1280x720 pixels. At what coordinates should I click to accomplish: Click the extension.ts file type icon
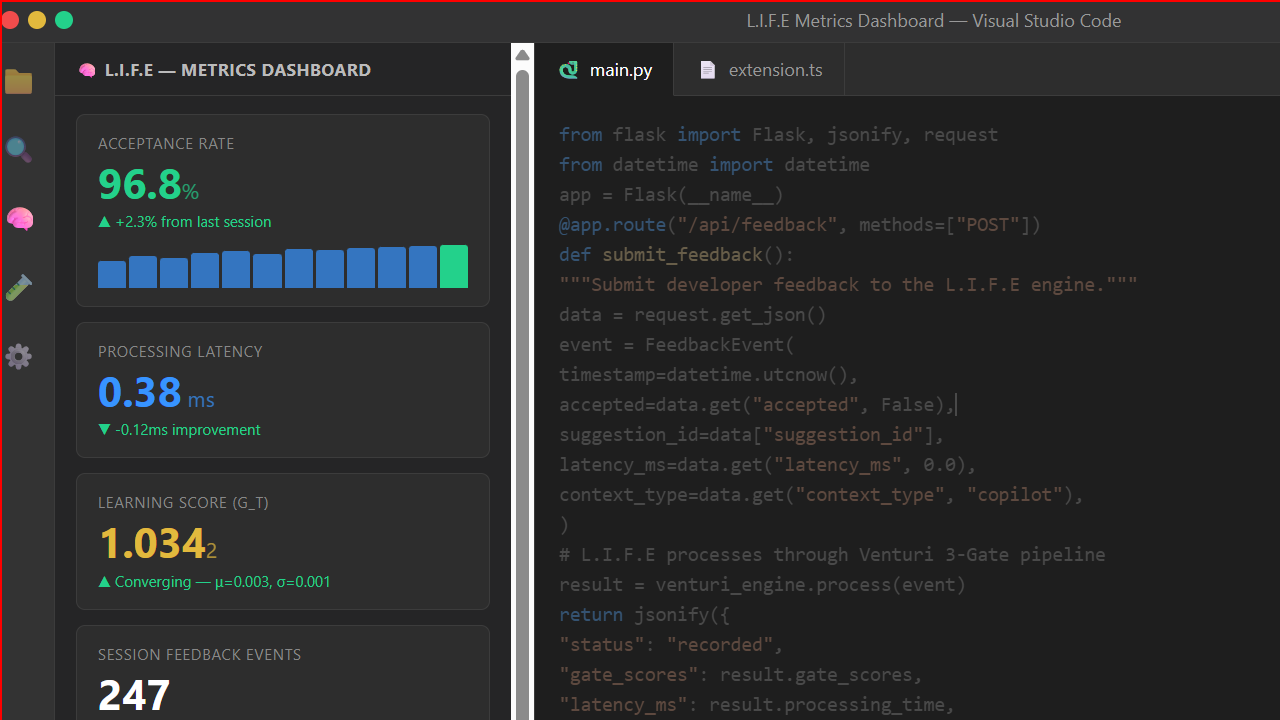pyautogui.click(x=708, y=70)
